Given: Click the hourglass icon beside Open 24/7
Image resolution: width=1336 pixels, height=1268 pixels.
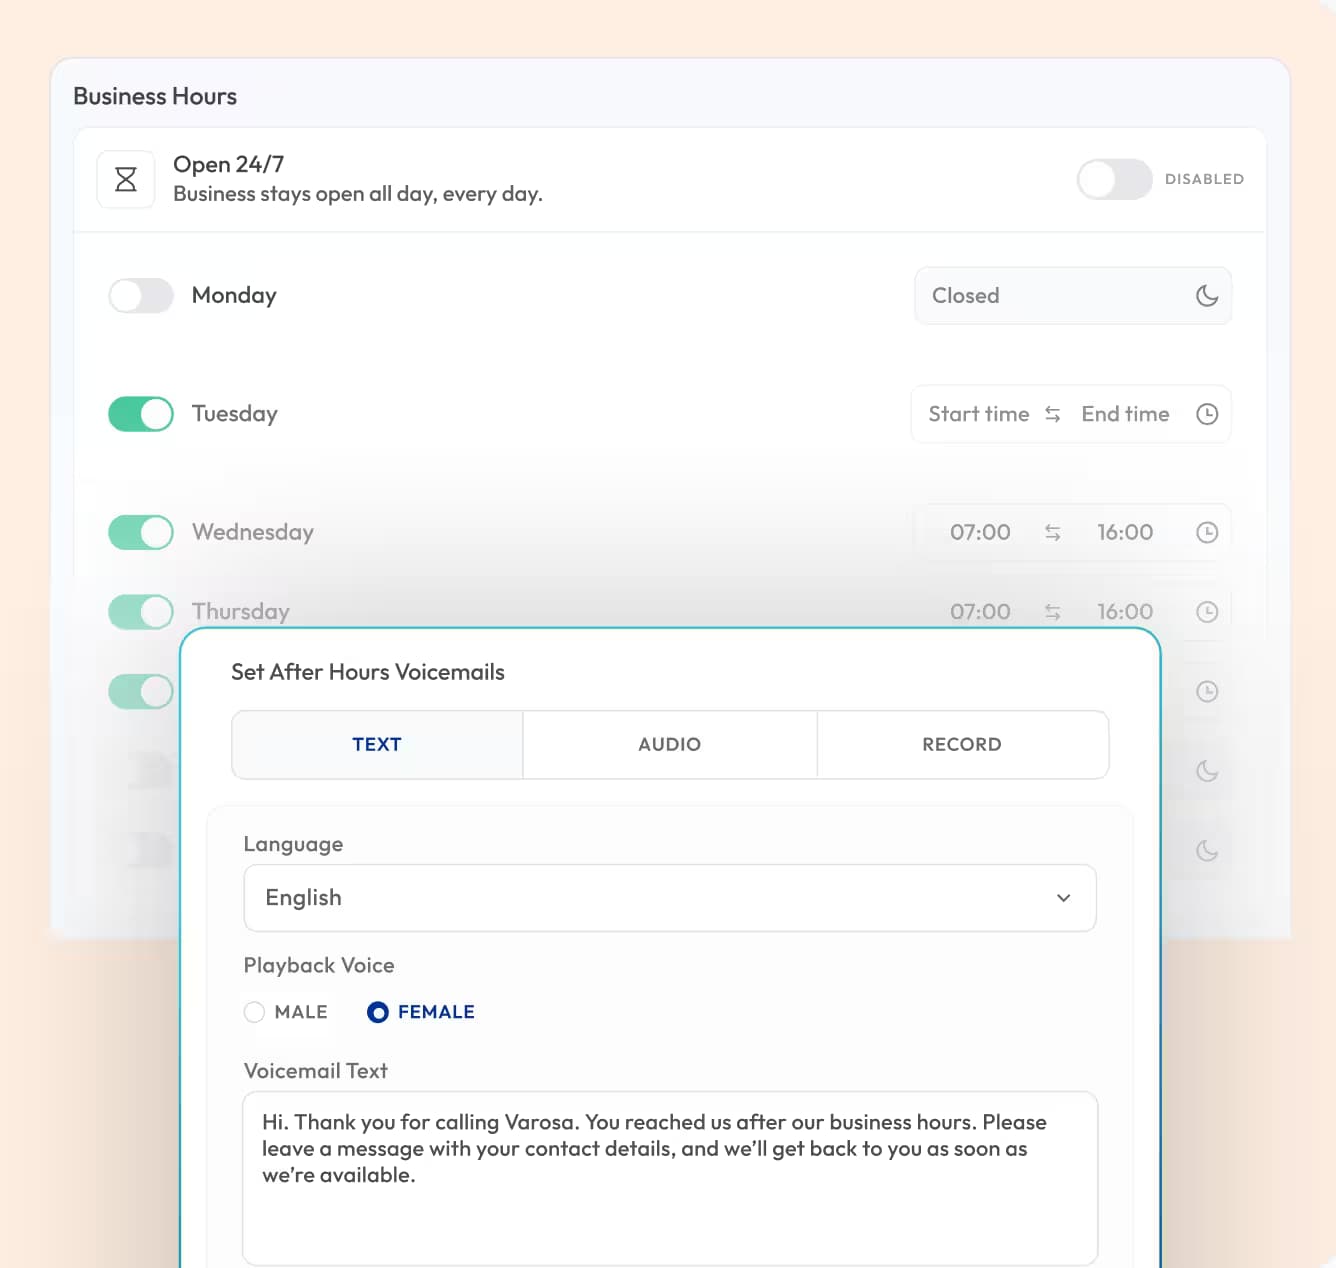Looking at the screenshot, I should (x=126, y=179).
